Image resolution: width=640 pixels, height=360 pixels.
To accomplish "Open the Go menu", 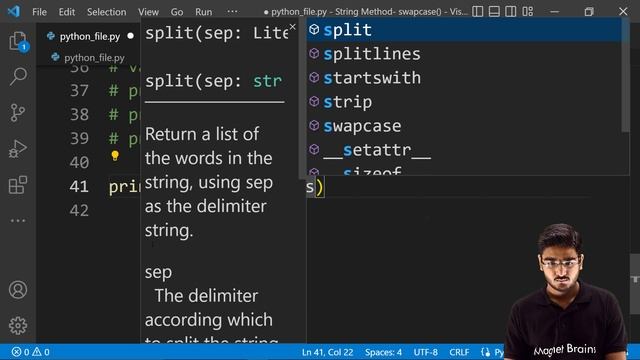I will [177, 12].
